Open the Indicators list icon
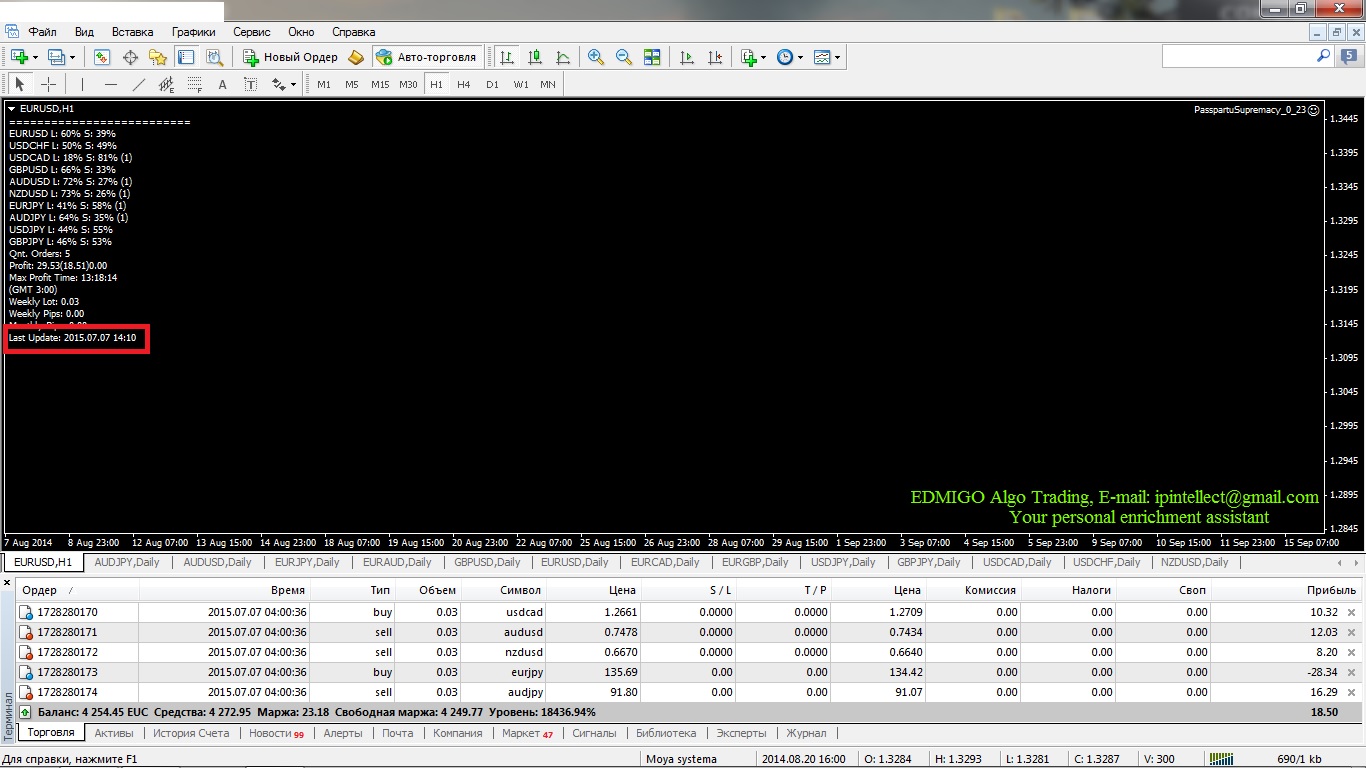This screenshot has height=768, width=1366. click(x=749, y=57)
